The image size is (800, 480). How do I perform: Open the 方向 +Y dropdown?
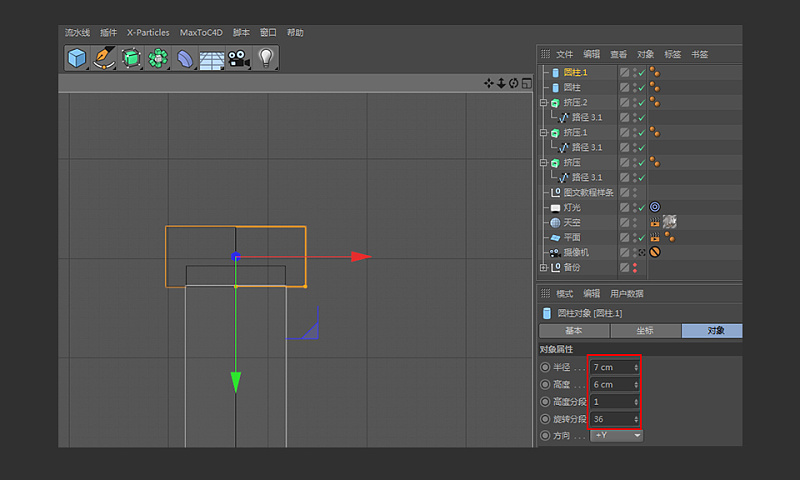(616, 435)
